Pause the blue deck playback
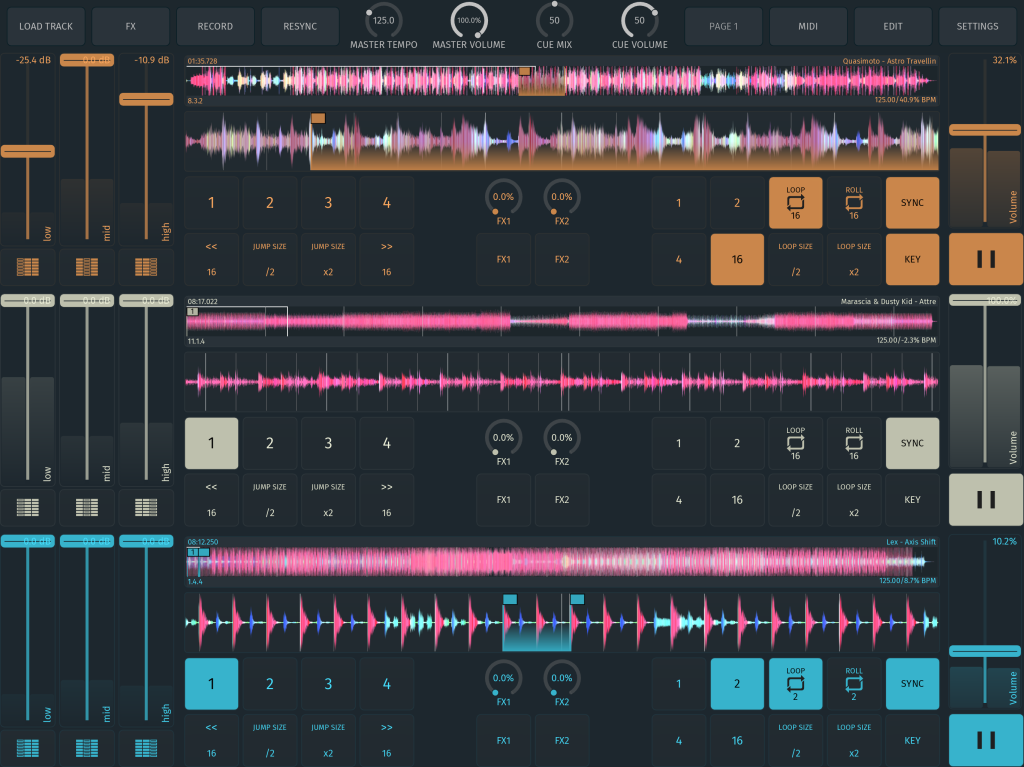1024x767 pixels. (985, 740)
